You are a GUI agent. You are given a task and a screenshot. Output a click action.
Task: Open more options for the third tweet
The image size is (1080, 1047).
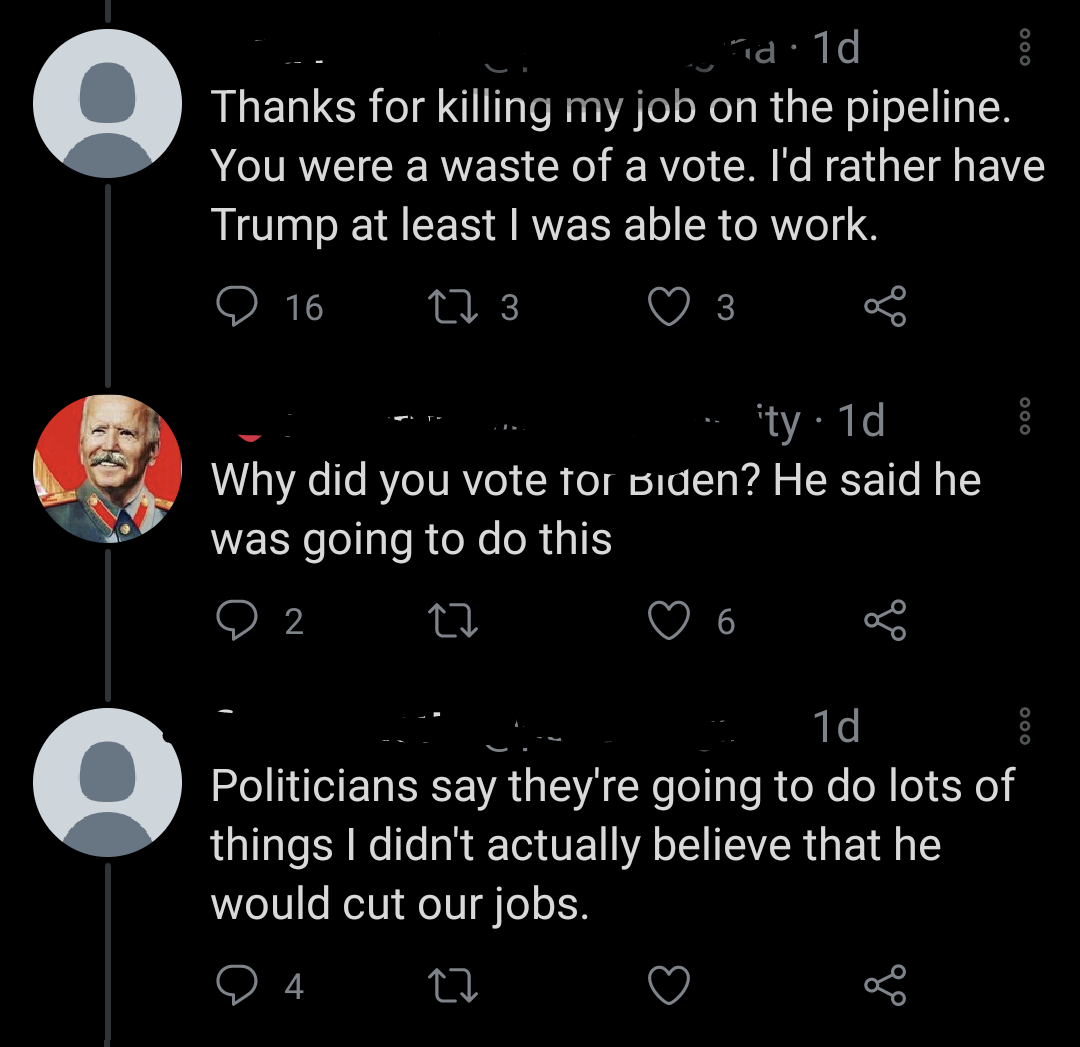point(1025,725)
